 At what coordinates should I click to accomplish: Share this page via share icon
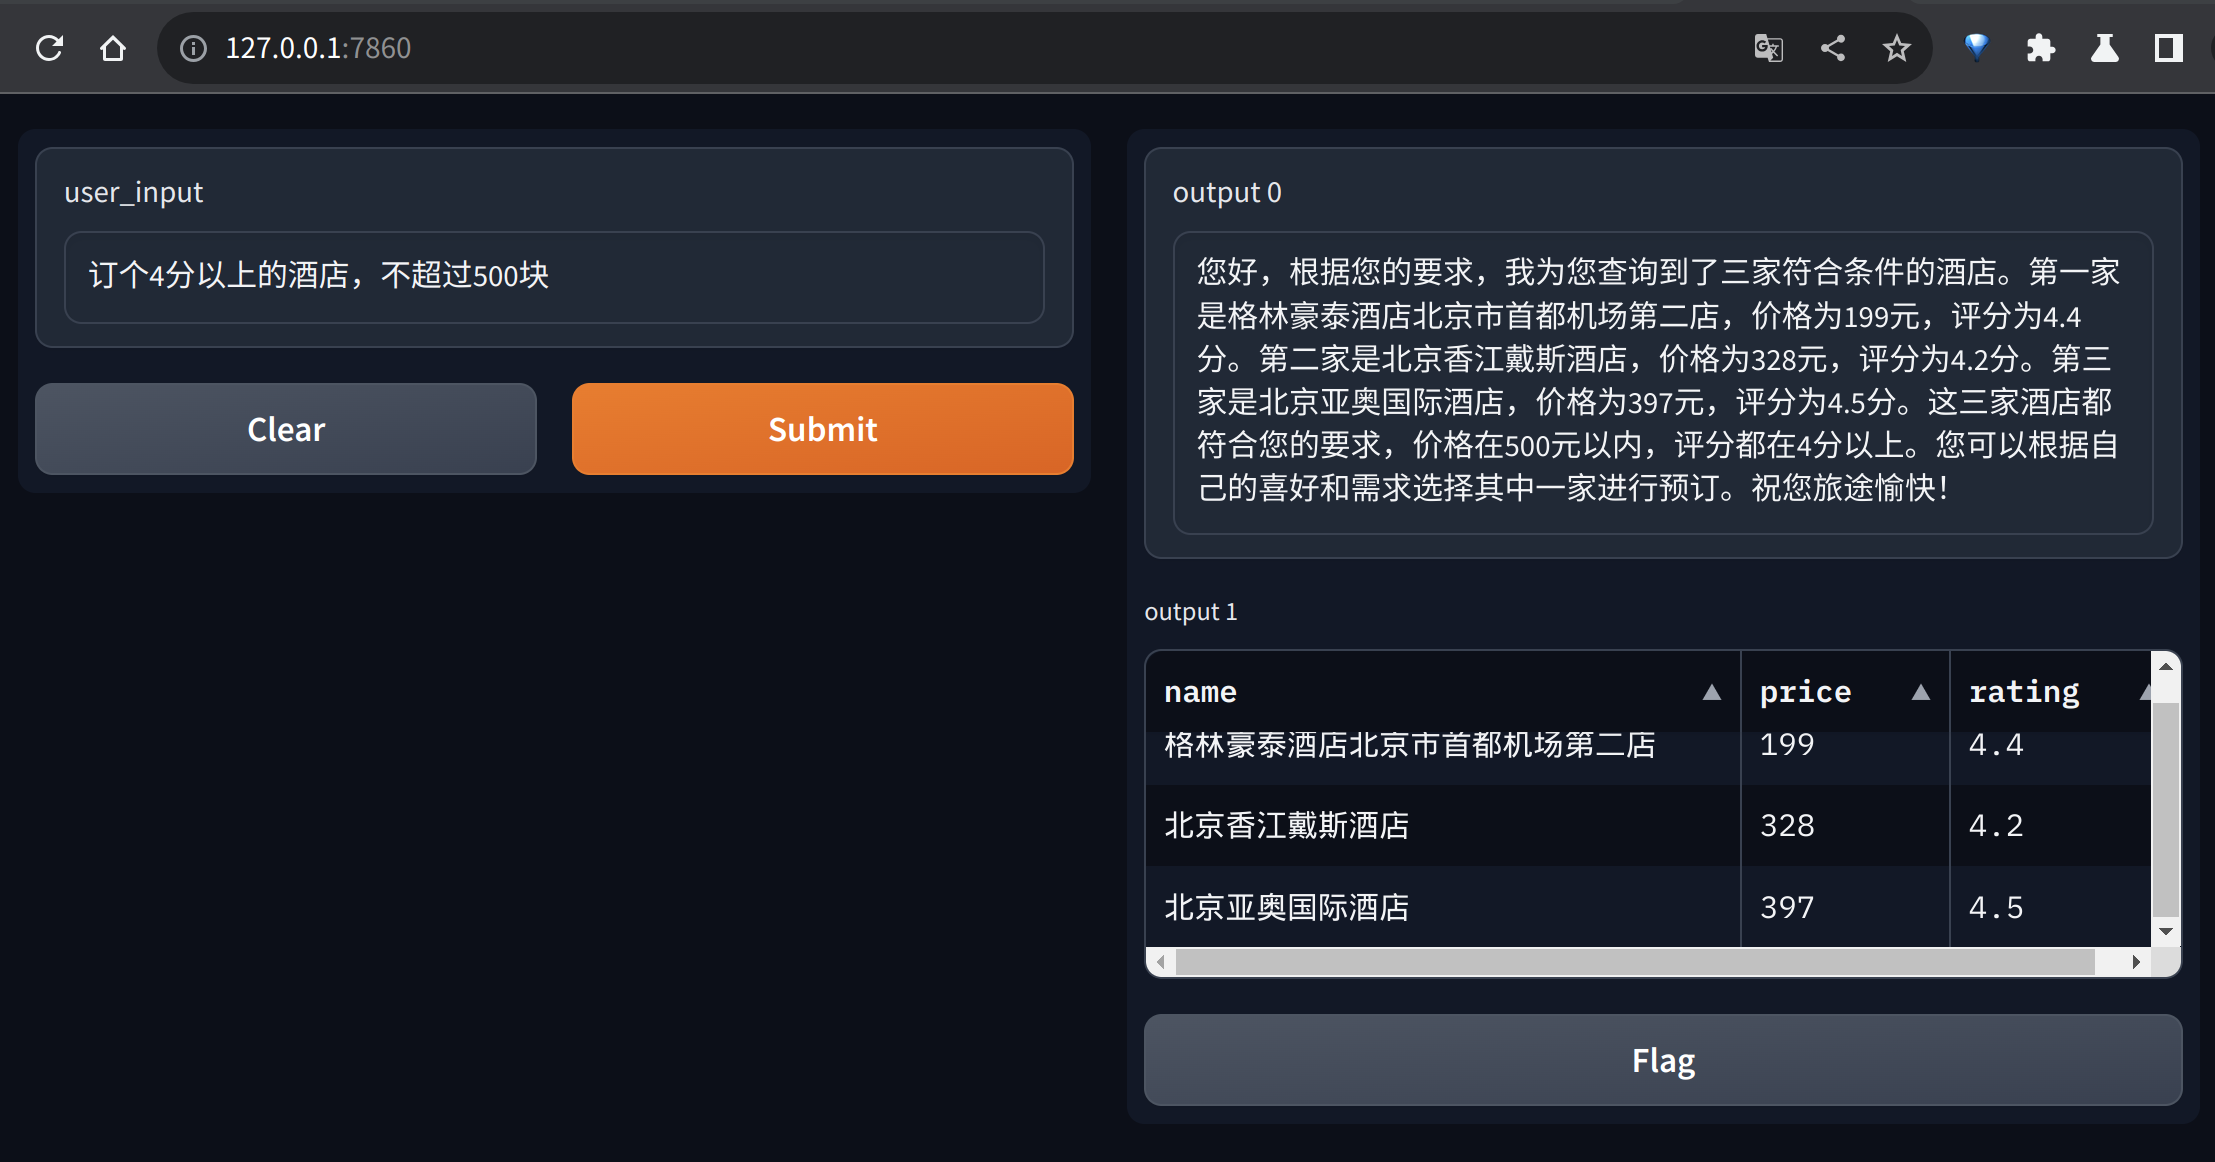tap(1833, 48)
